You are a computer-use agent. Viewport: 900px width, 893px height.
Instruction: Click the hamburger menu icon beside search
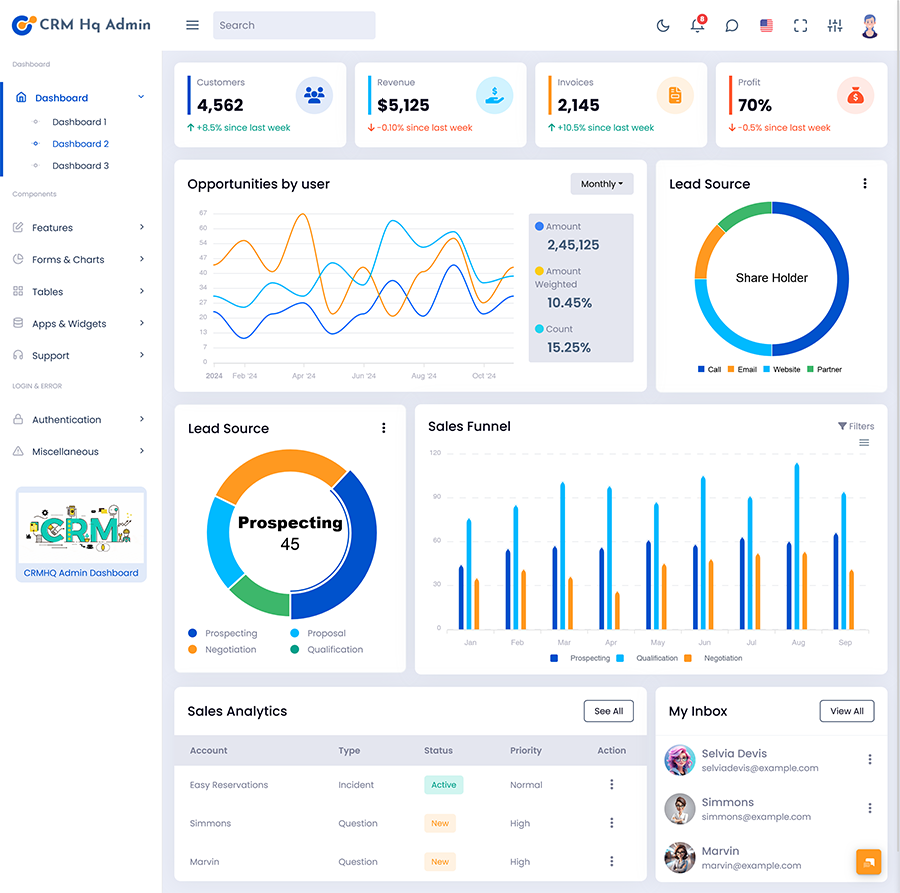(x=192, y=25)
